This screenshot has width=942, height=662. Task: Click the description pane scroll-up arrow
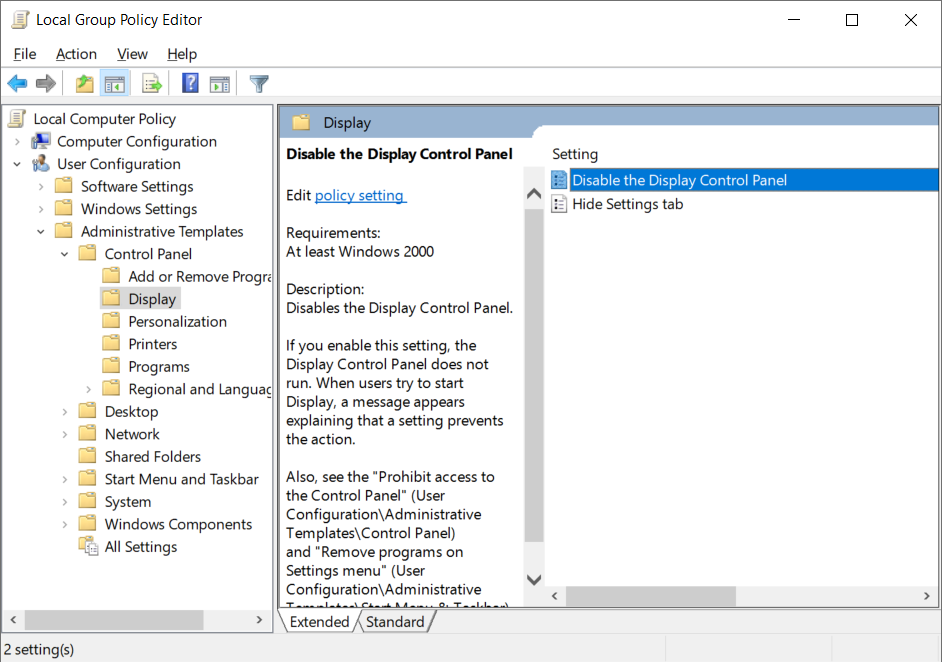pyautogui.click(x=534, y=194)
